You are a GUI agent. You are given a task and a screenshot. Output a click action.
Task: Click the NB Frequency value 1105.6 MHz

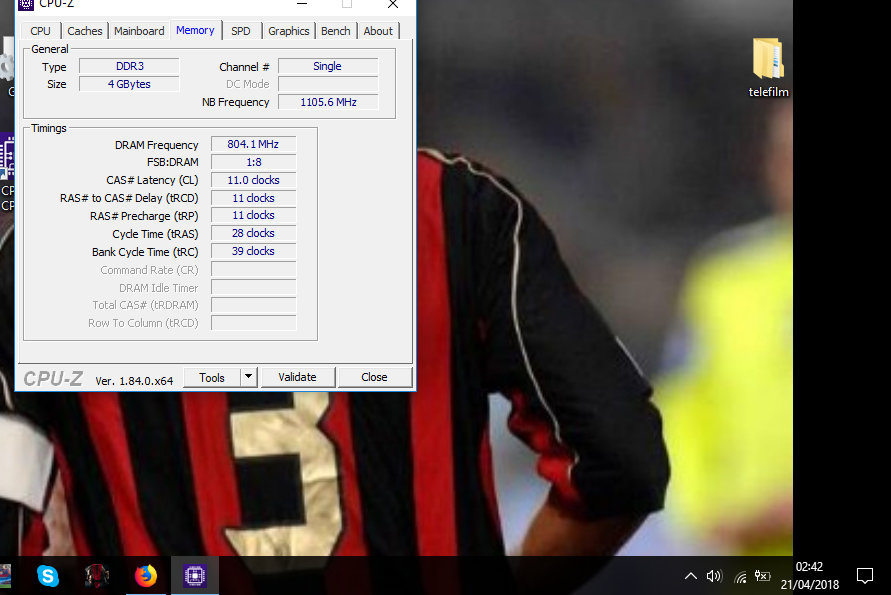[328, 102]
